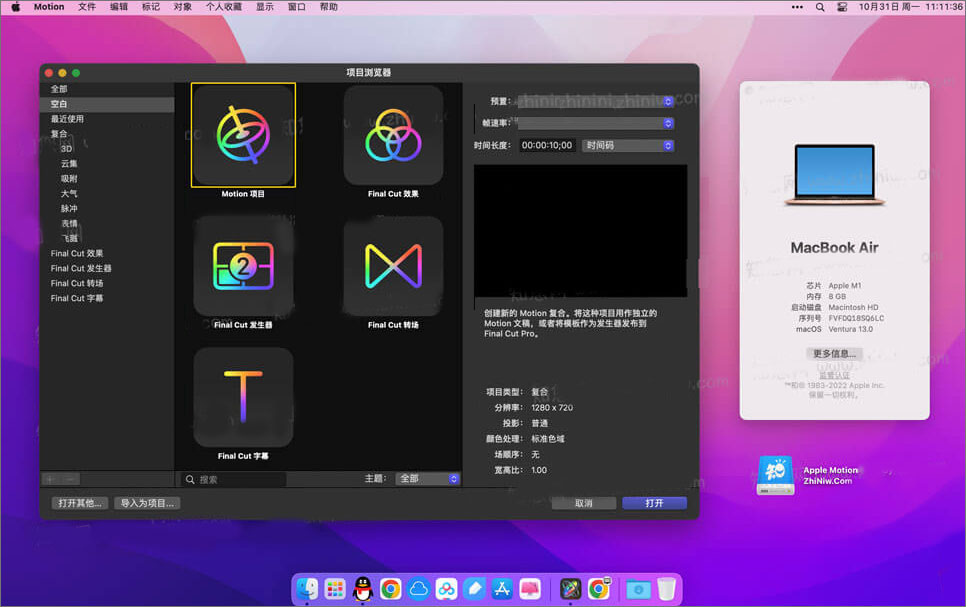The image size is (966, 607).
Task: Select the Final Cut 字幕 icon
Action: pyautogui.click(x=243, y=397)
